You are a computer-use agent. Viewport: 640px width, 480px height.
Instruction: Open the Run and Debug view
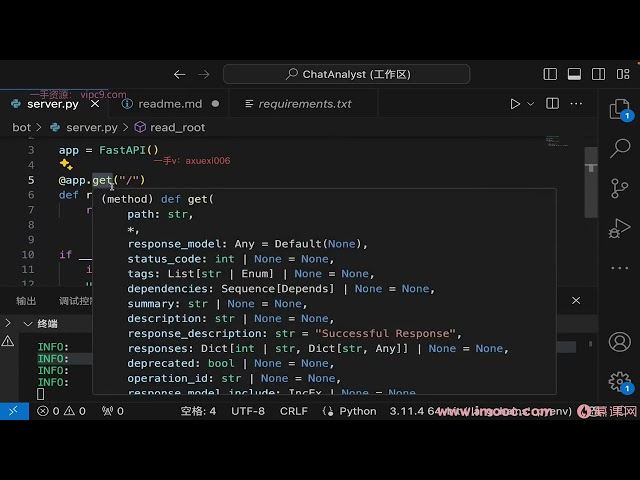[x=619, y=228]
